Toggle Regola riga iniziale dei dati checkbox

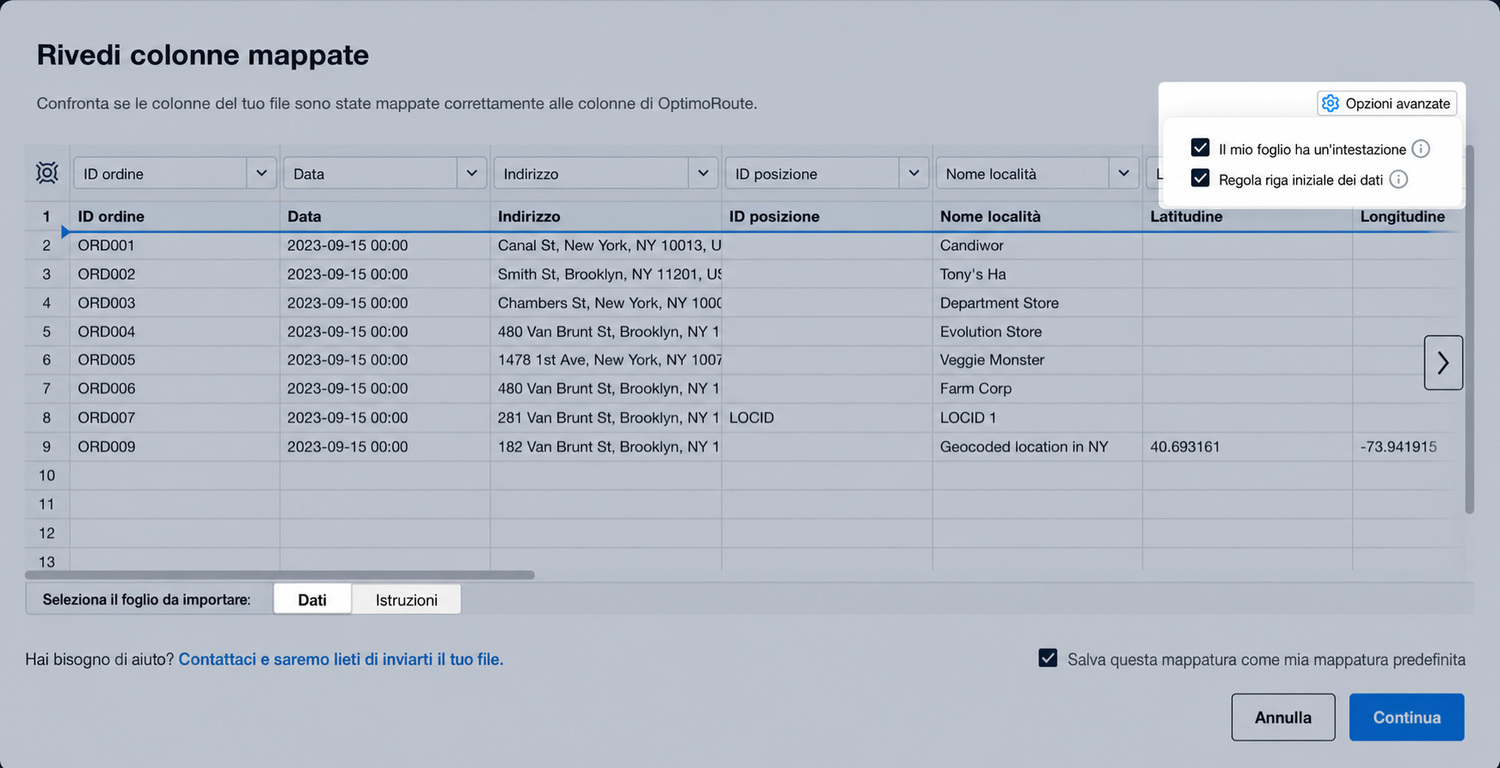[1201, 178]
